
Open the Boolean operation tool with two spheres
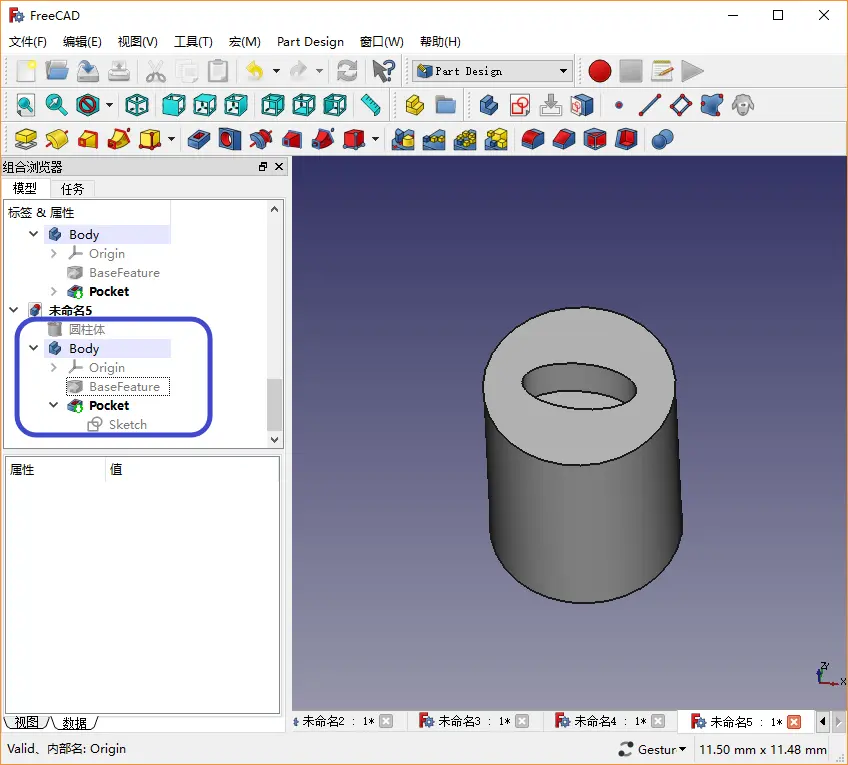[662, 139]
